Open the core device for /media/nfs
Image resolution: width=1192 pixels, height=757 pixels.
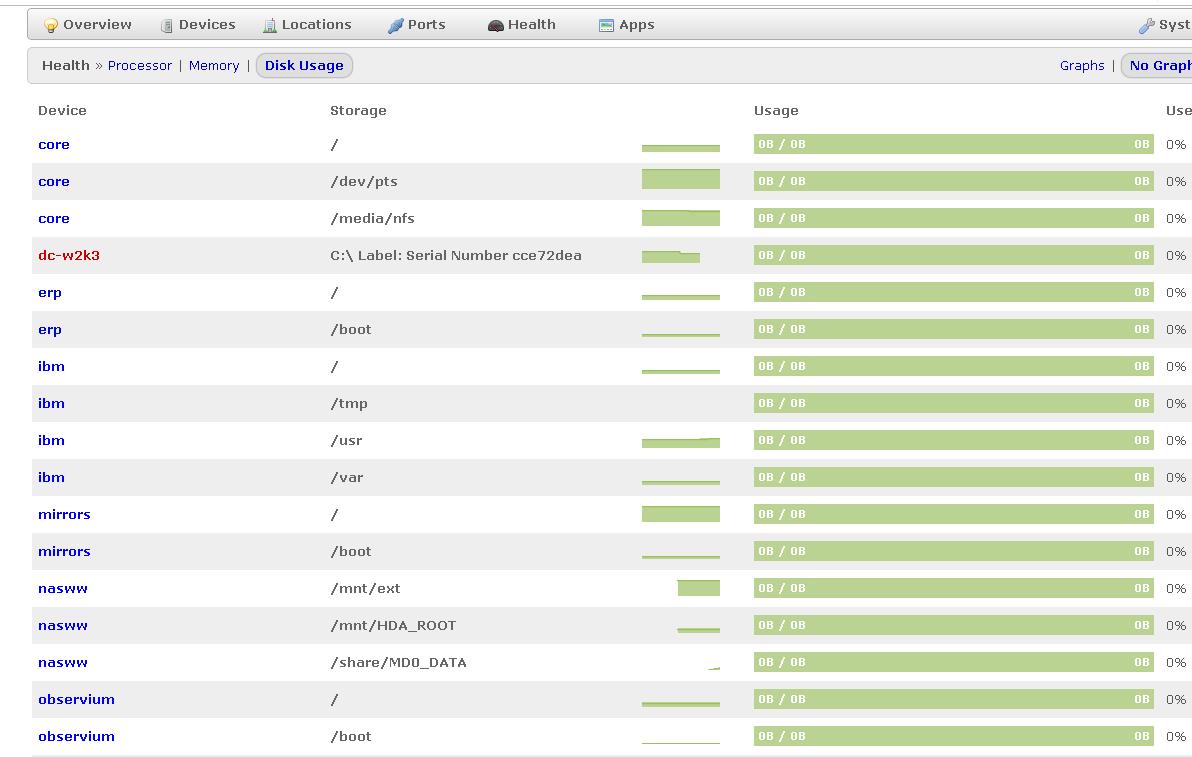[x=54, y=219]
